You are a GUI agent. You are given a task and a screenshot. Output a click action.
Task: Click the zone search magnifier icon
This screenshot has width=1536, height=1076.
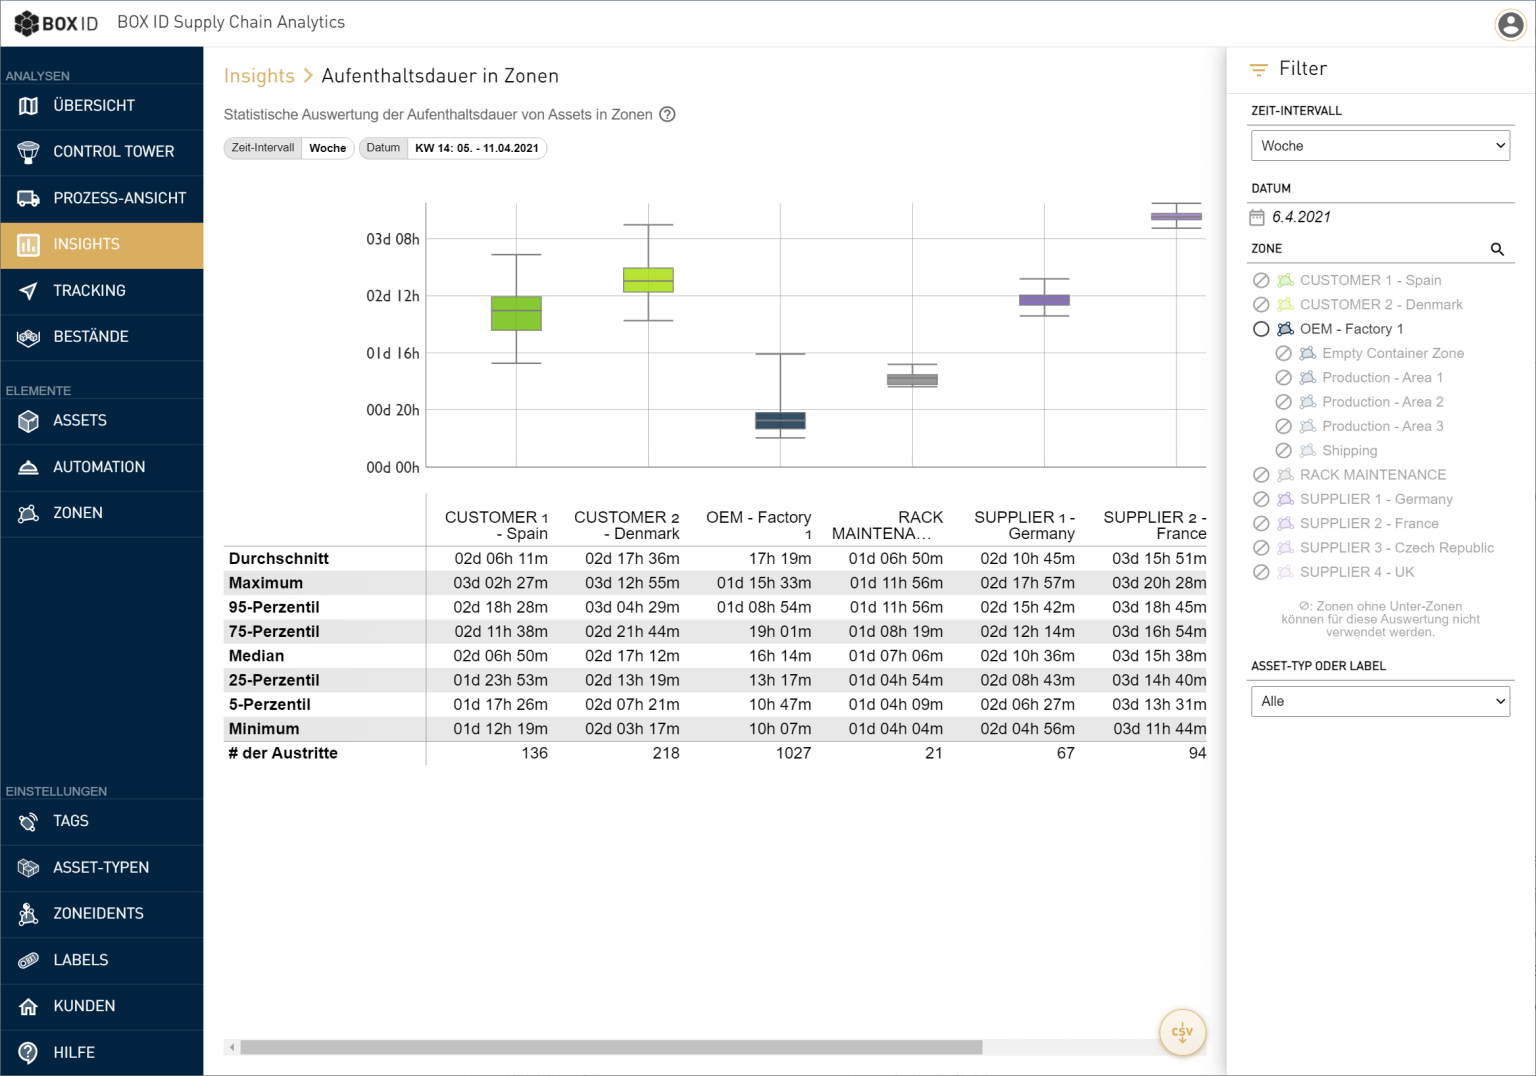coord(1497,249)
